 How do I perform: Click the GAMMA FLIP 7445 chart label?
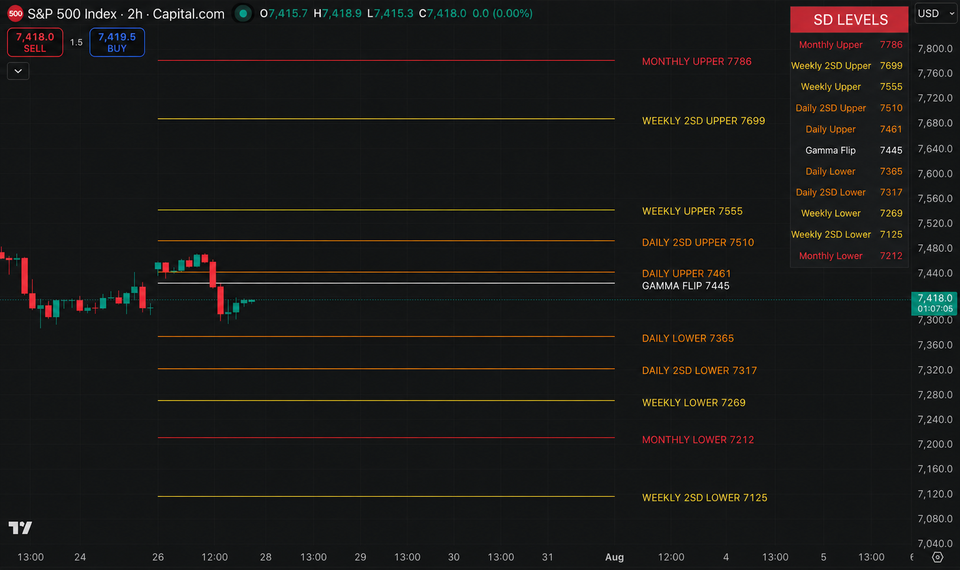pyautogui.click(x=686, y=286)
